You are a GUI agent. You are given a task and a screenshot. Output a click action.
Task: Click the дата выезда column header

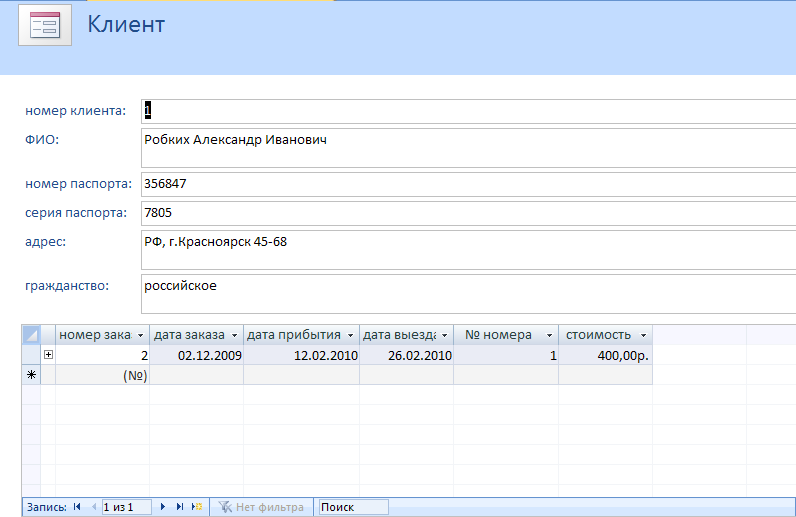pyautogui.click(x=407, y=335)
